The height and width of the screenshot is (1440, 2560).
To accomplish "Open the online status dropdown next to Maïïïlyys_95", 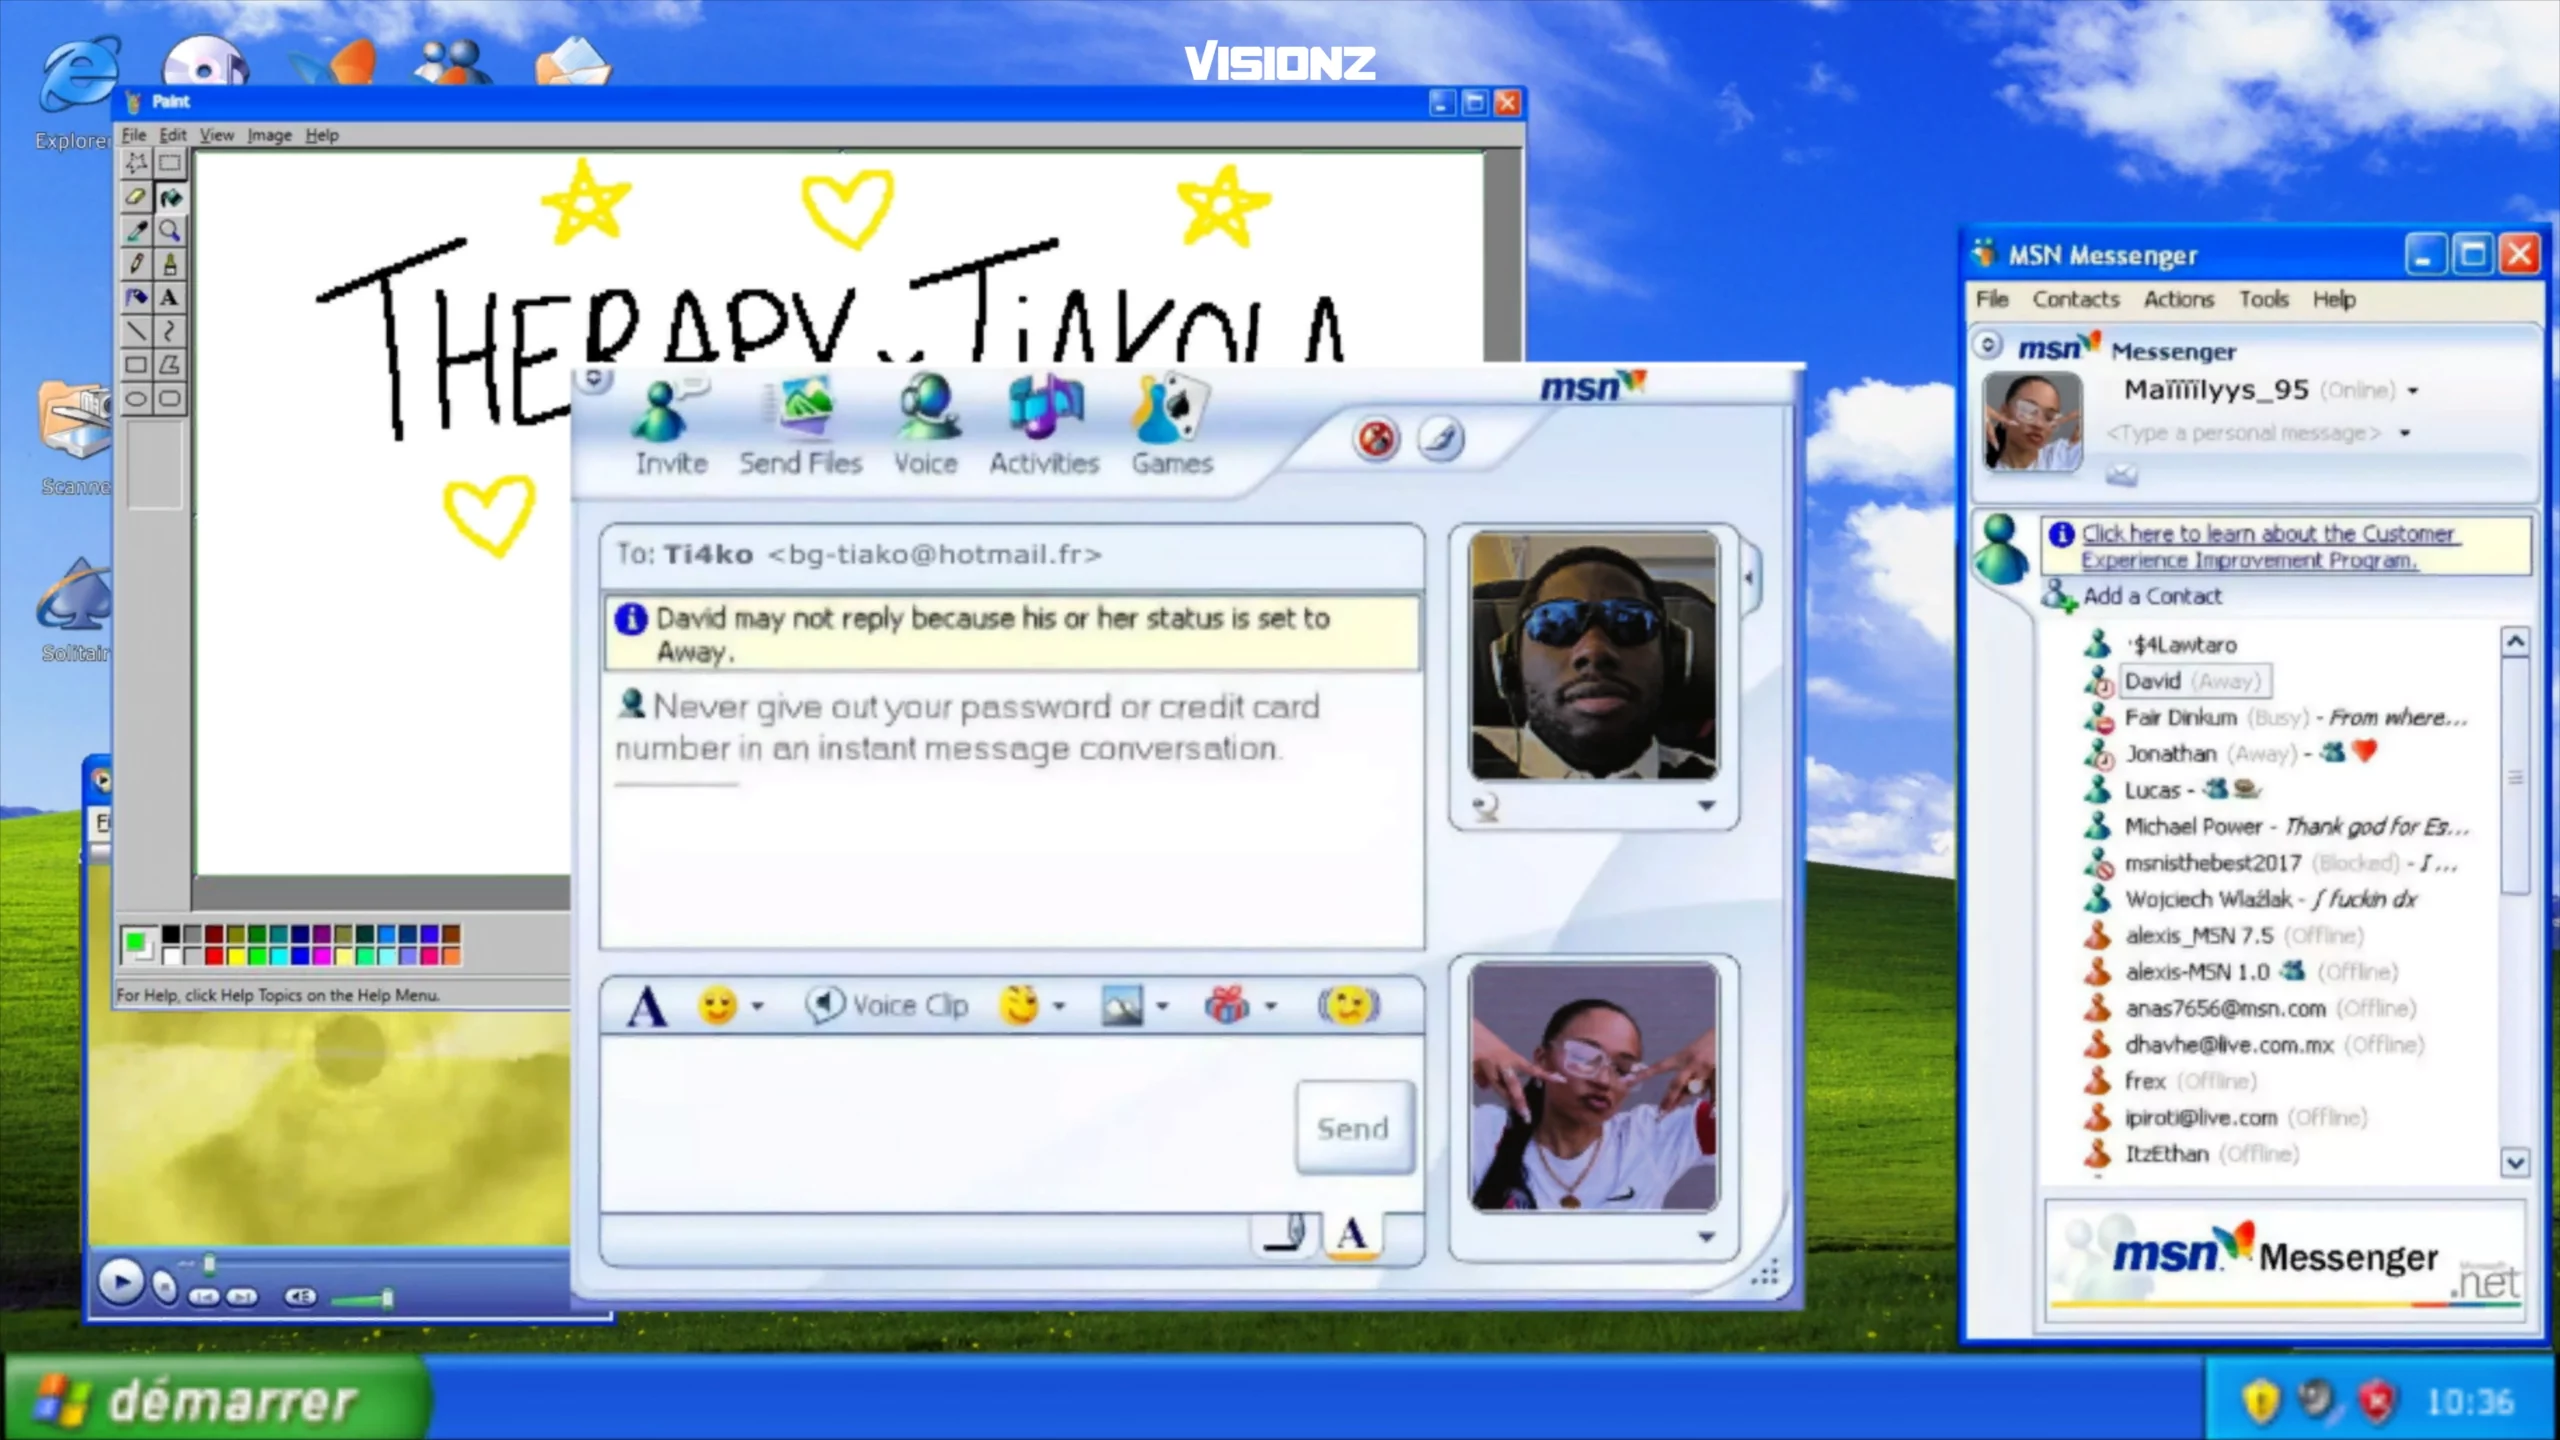I will pyautogui.click(x=2413, y=391).
